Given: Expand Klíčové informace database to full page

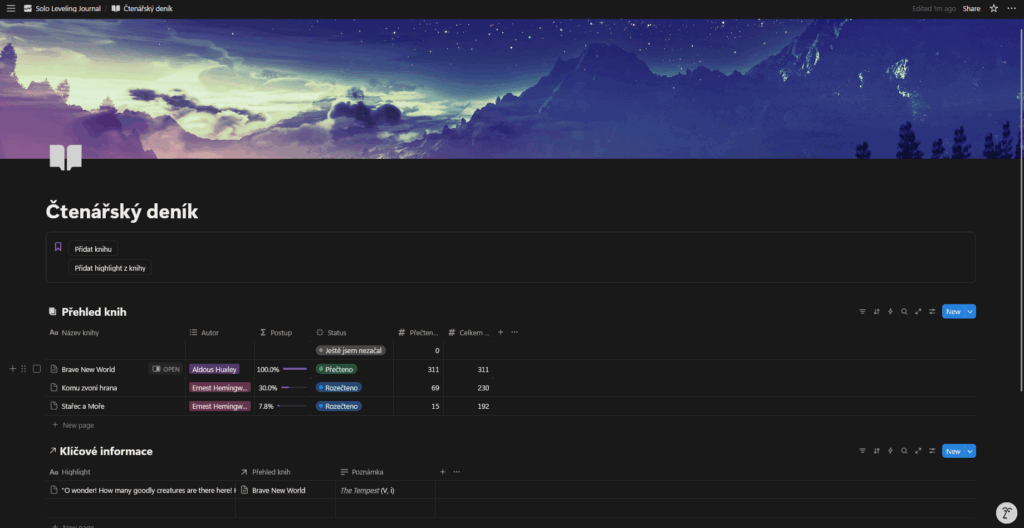Looking at the screenshot, I should click(x=918, y=451).
